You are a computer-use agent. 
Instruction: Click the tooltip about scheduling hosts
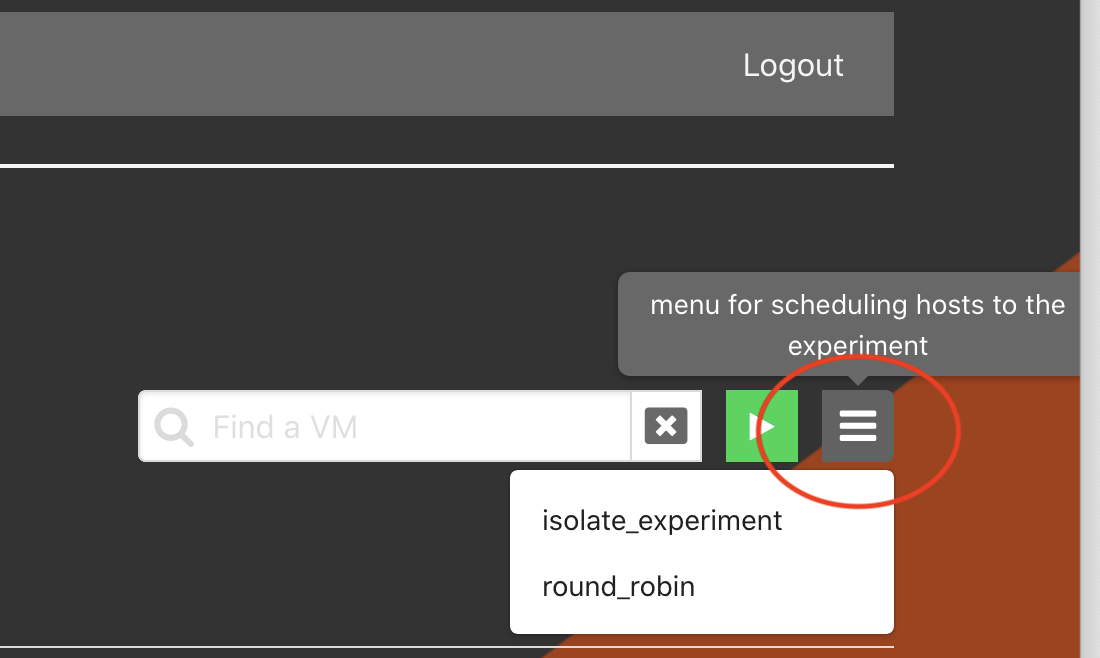[857, 324]
